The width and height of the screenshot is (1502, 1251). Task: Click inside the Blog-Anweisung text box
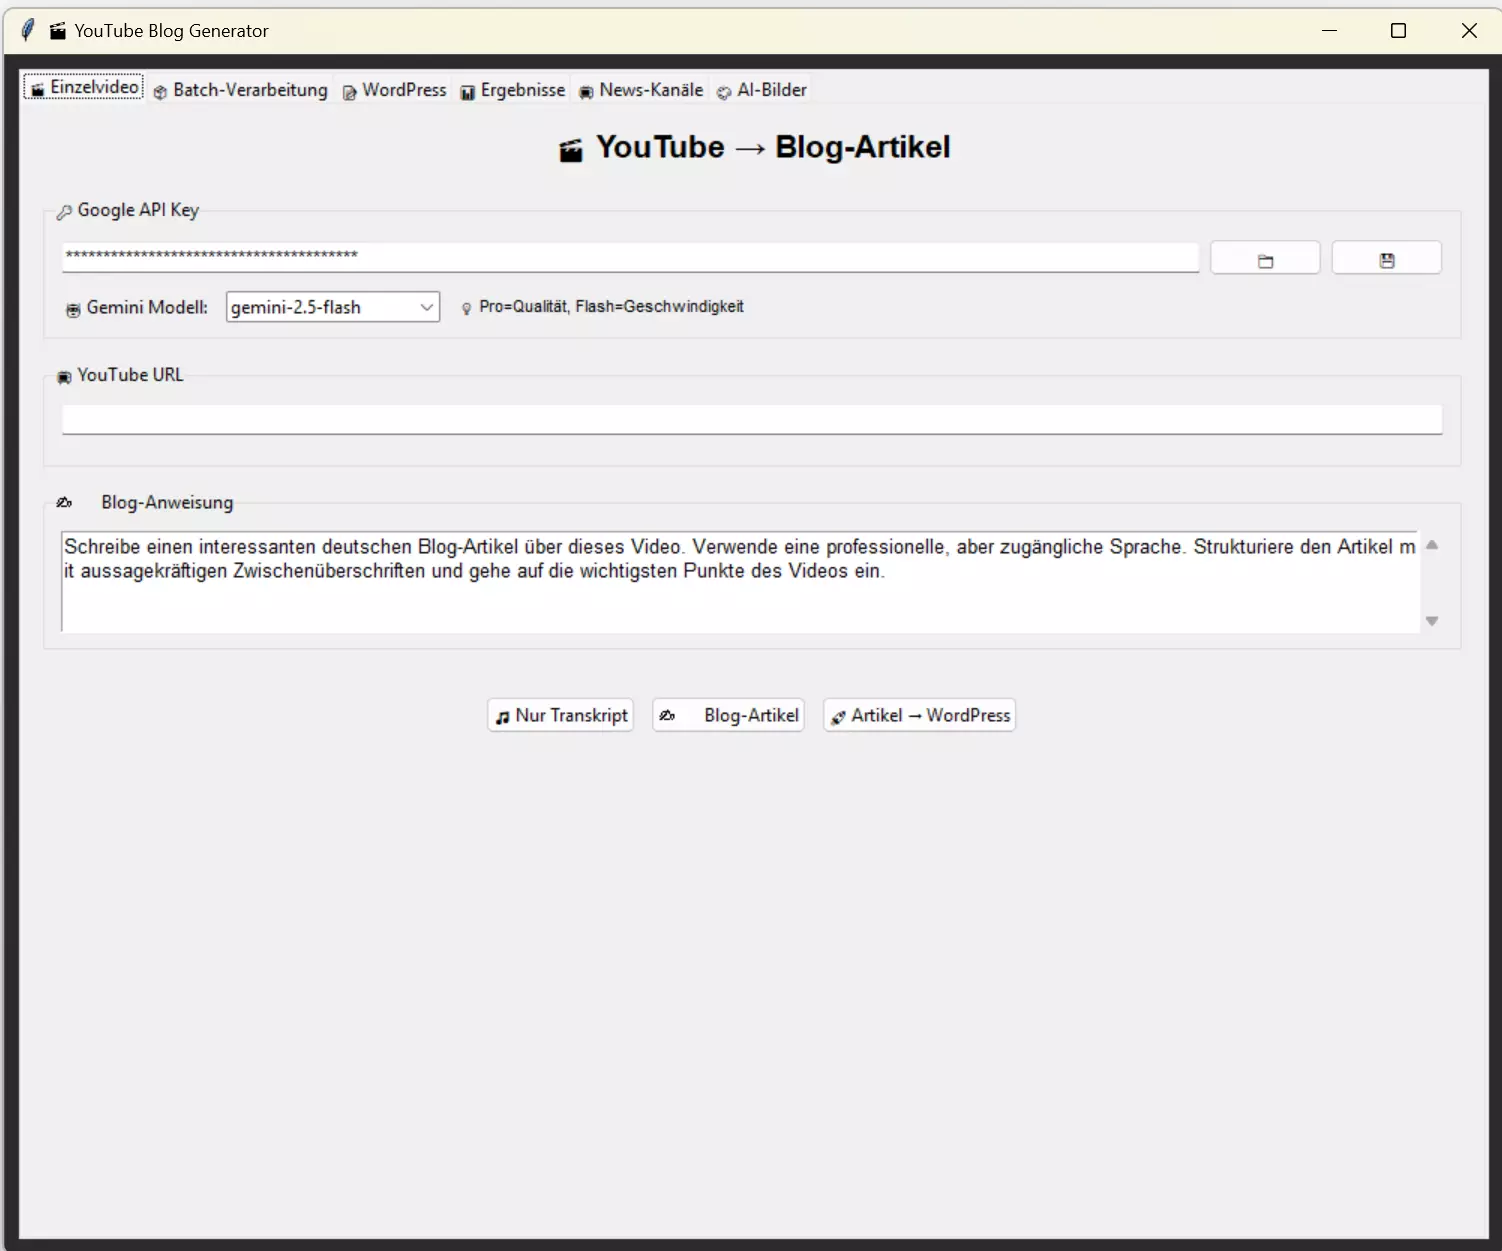pos(740,582)
